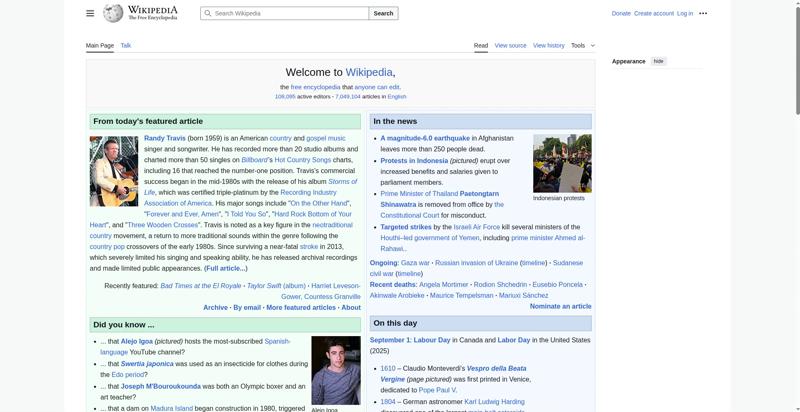The width and height of the screenshot is (800, 412).
Task: Click the September 1 date link
Action: click(x=390, y=340)
